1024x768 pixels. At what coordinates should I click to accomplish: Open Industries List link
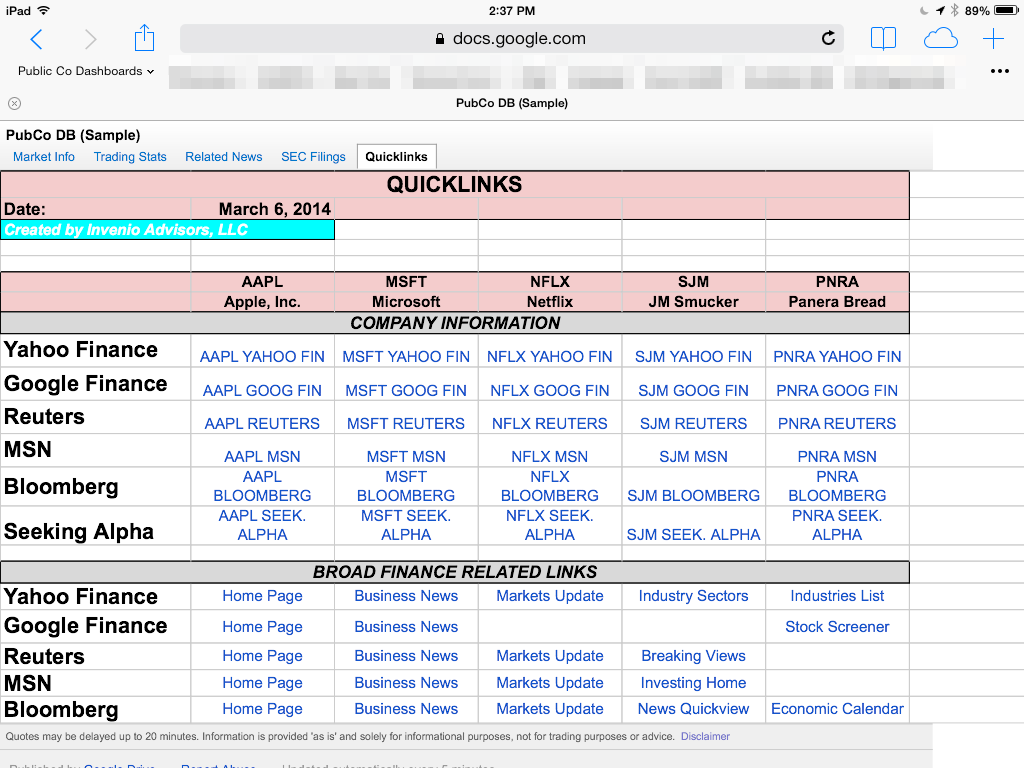[837, 596]
